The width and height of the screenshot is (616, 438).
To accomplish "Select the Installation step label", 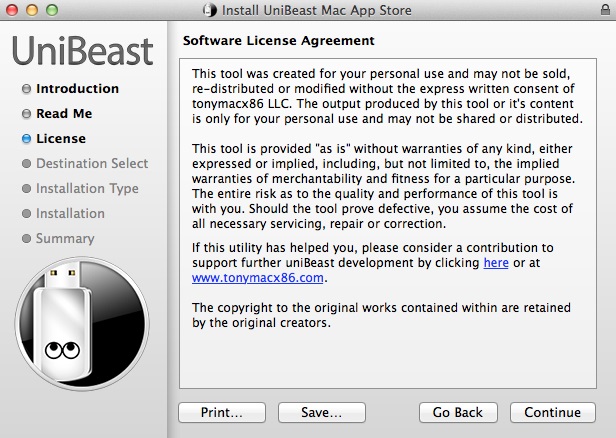I will [70, 213].
